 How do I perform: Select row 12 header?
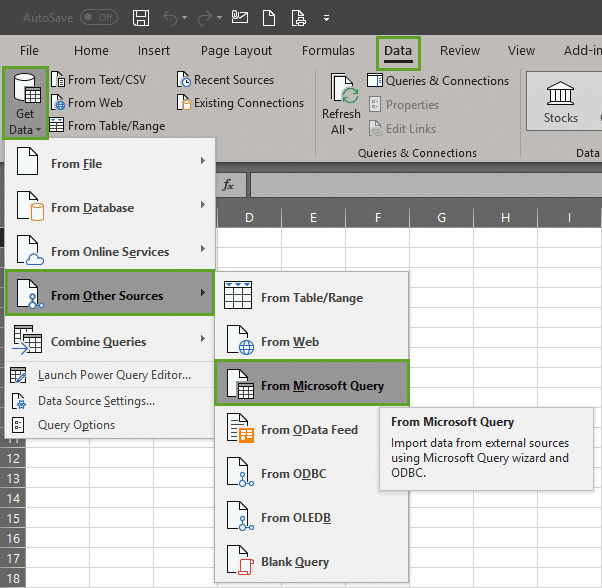pyautogui.click(x=13, y=458)
